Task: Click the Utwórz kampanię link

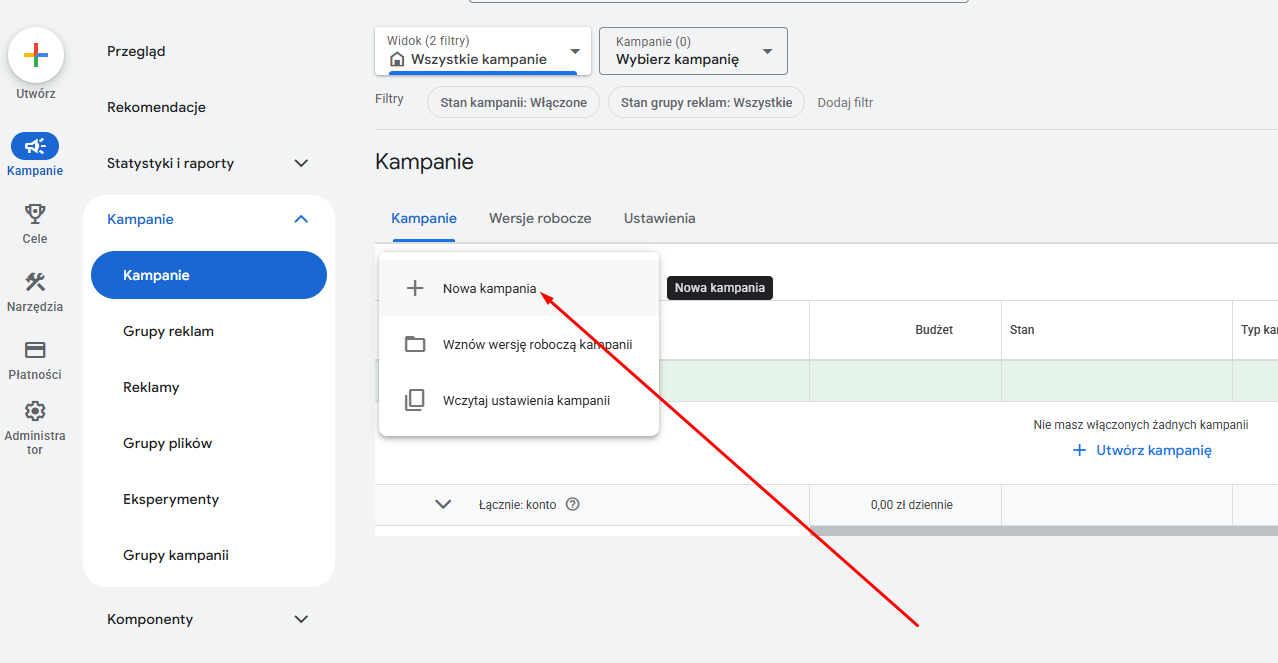Action: [1142, 450]
